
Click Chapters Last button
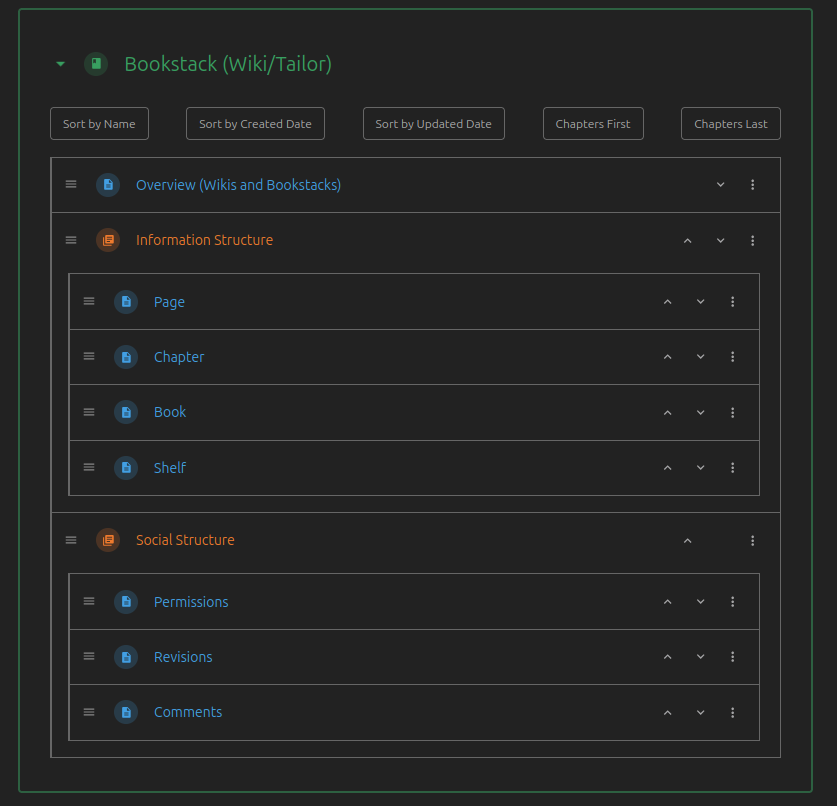pos(731,124)
